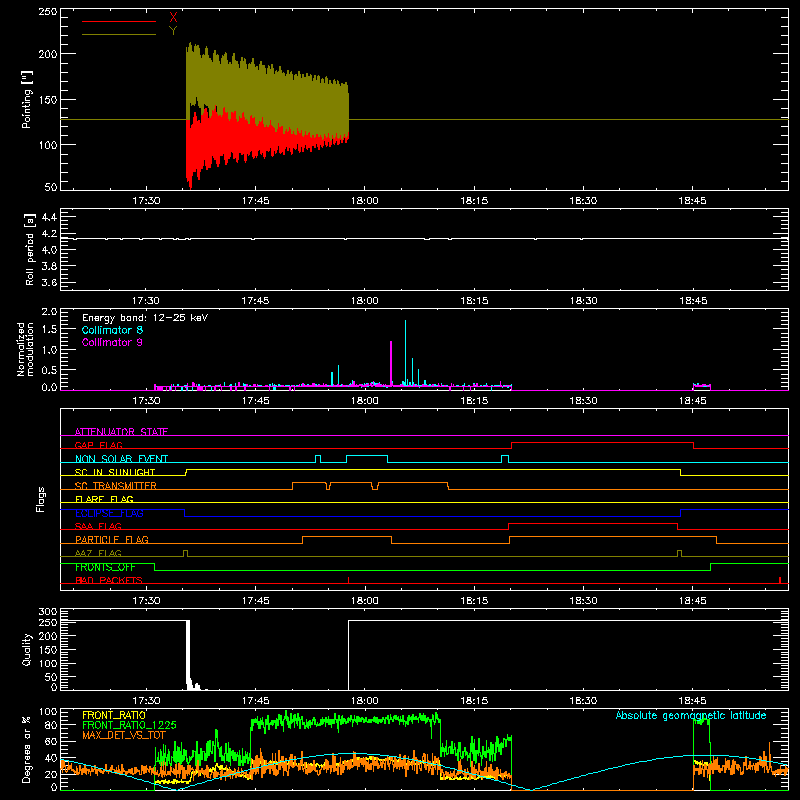The height and width of the screenshot is (800, 800).
Task: Click the 80 tick on bottom plot axis
Action: click(x=51, y=724)
